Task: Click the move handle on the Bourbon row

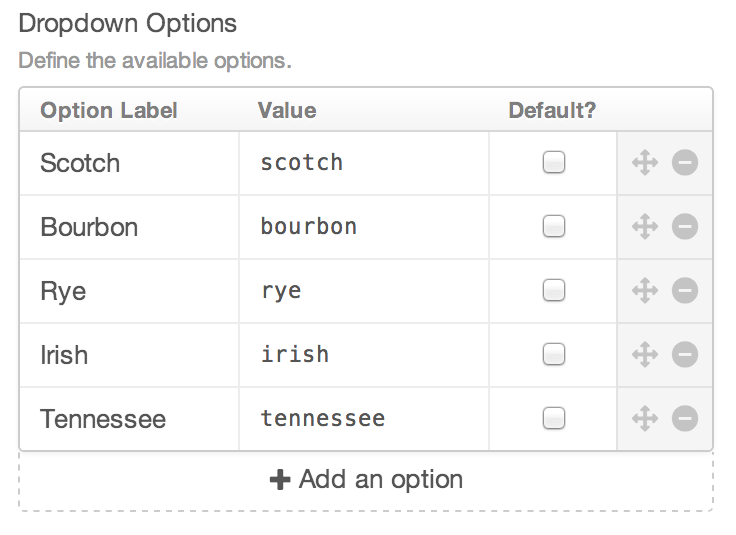Action: point(645,227)
